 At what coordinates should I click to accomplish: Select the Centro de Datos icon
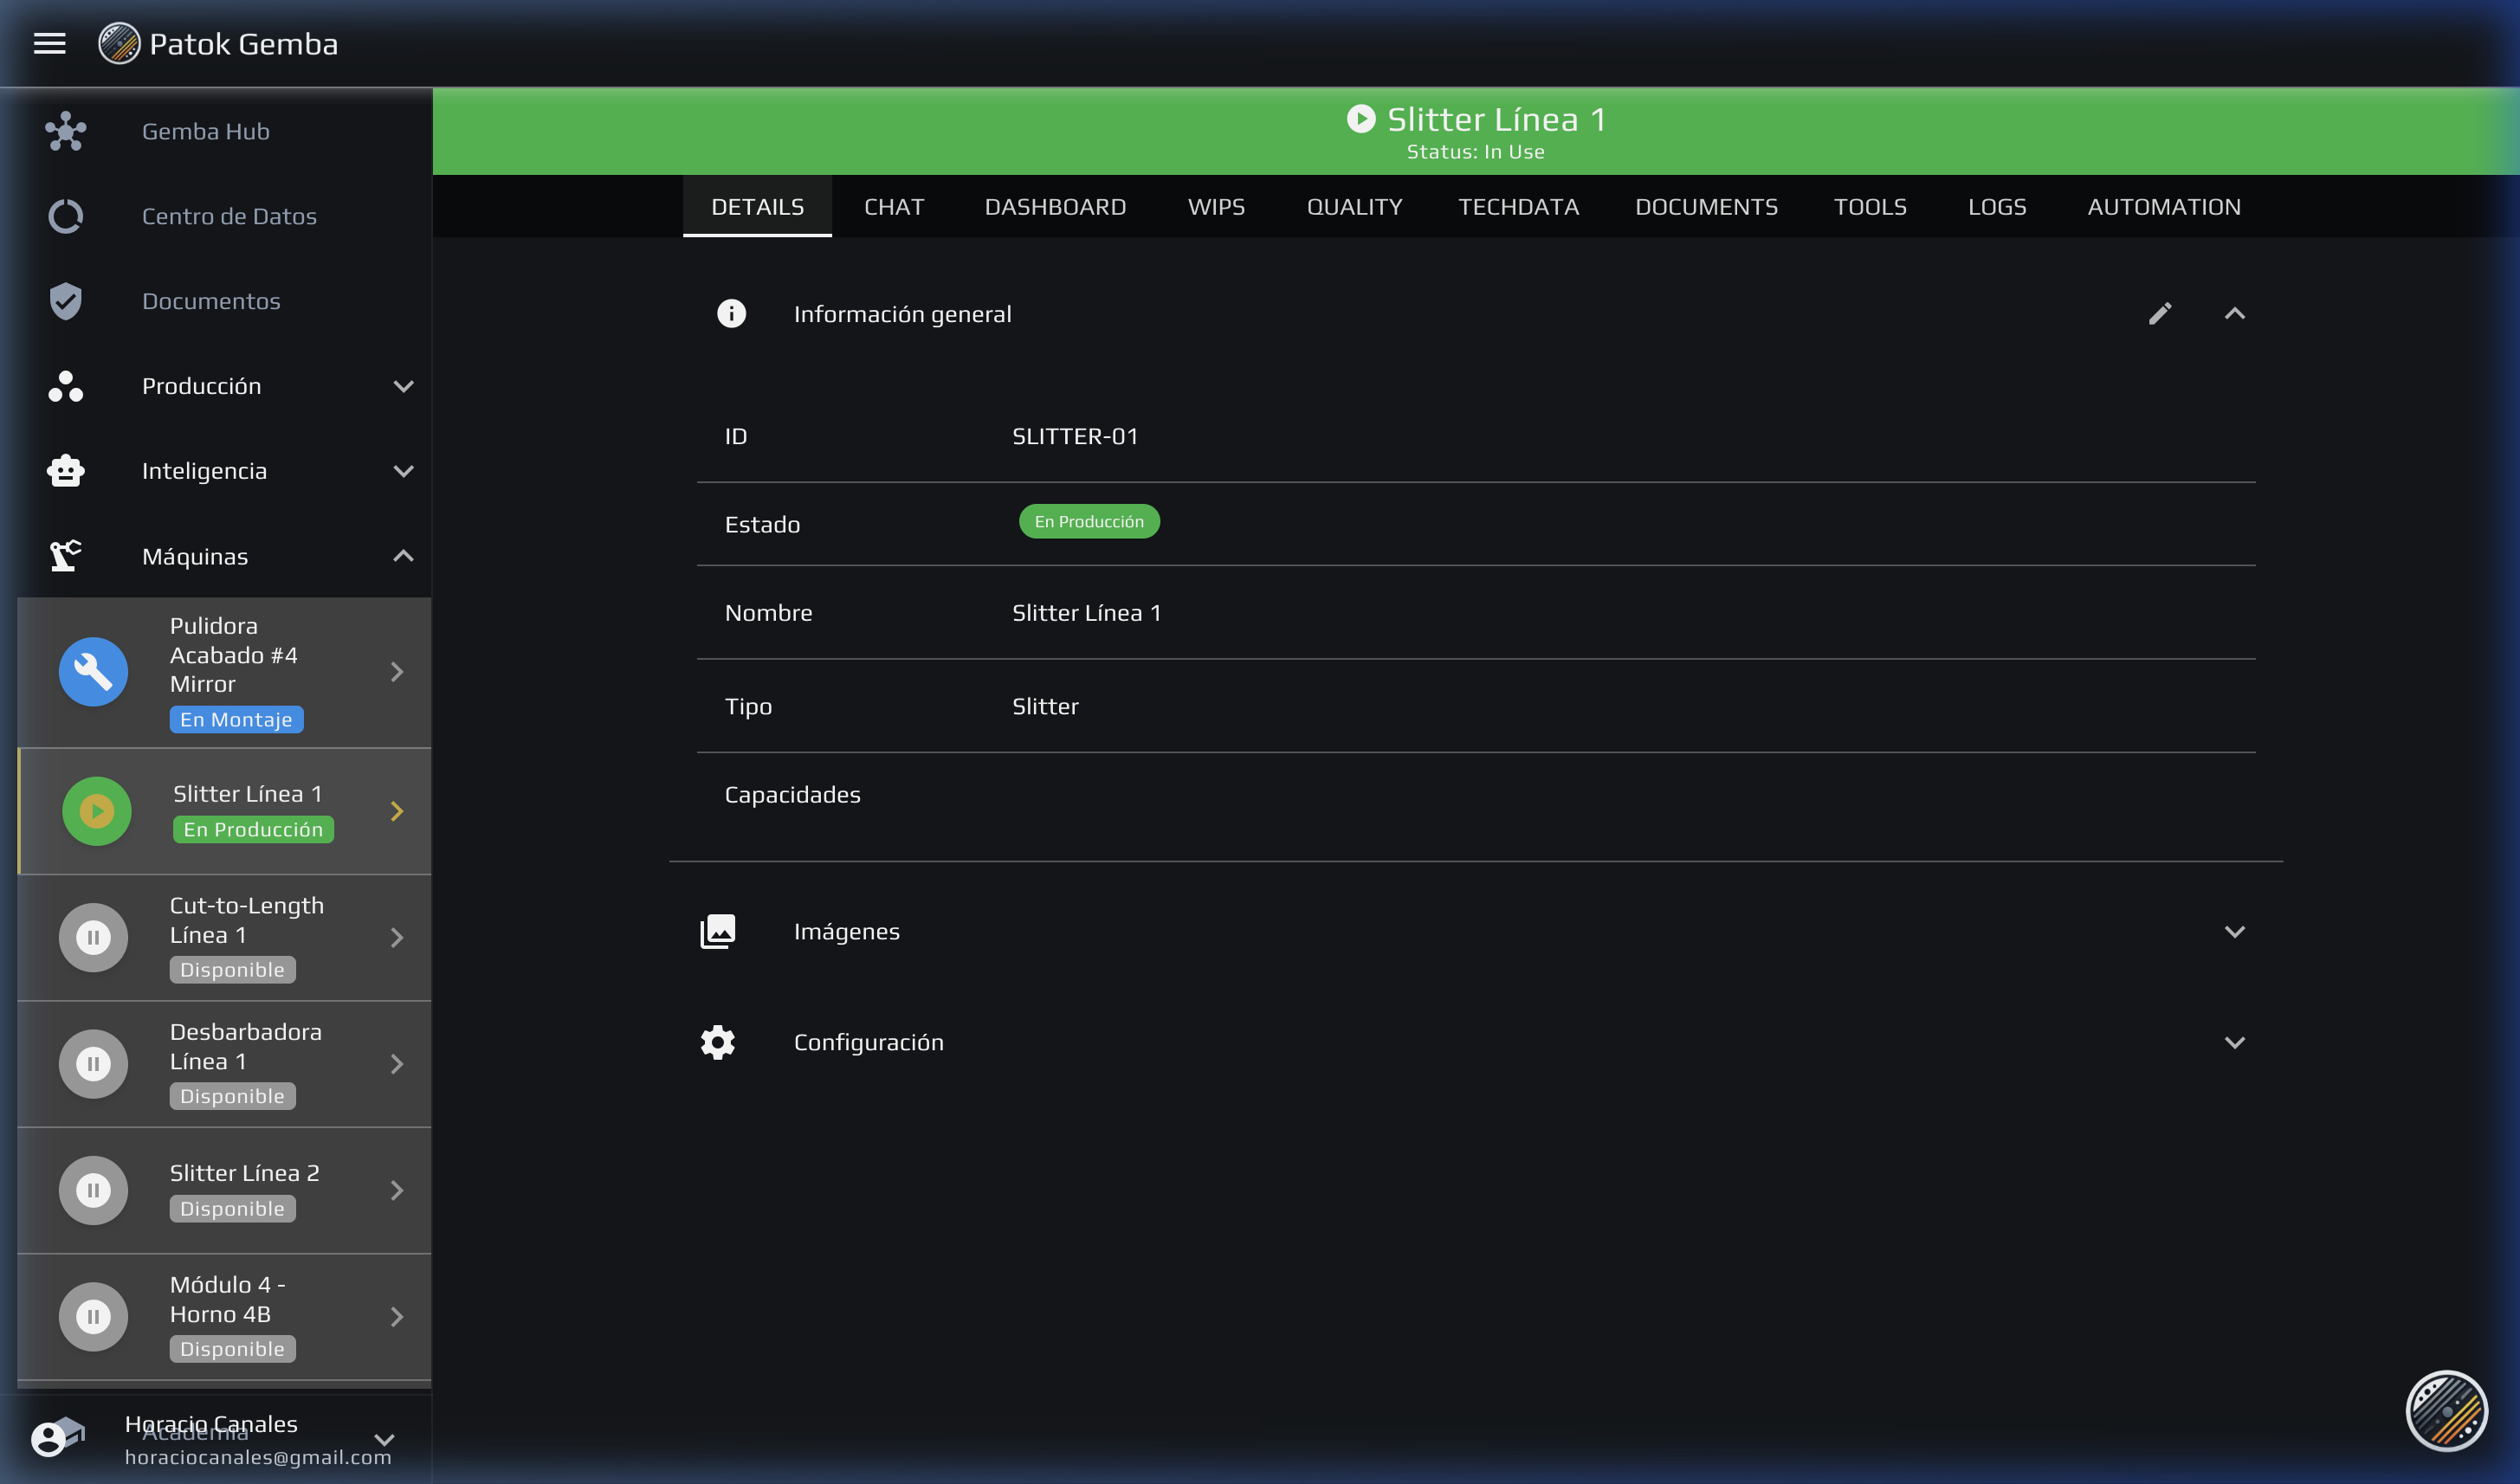tap(64, 215)
